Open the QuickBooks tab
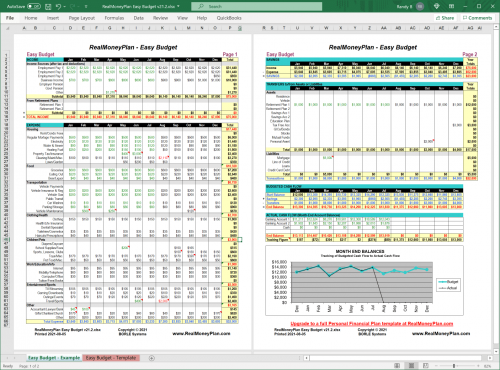 click(x=229, y=18)
